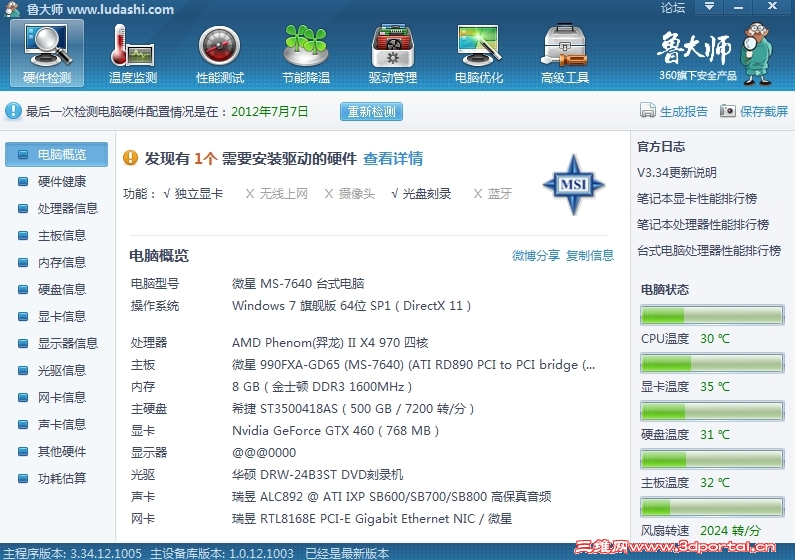Image resolution: width=795 pixels, height=560 pixels.
Task: Click 生成报告 to generate report
Action: point(683,111)
